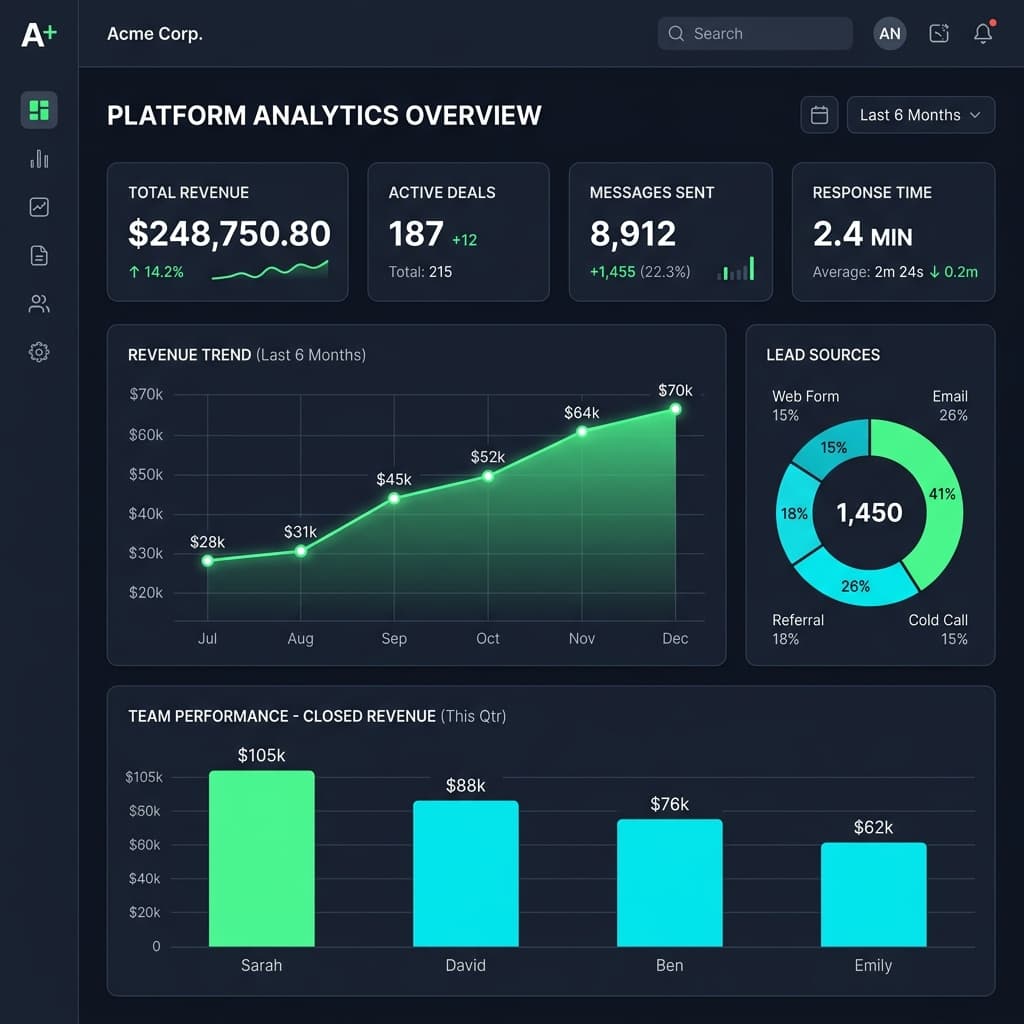
Task: Click the Acme Corp. title
Action: coord(155,34)
